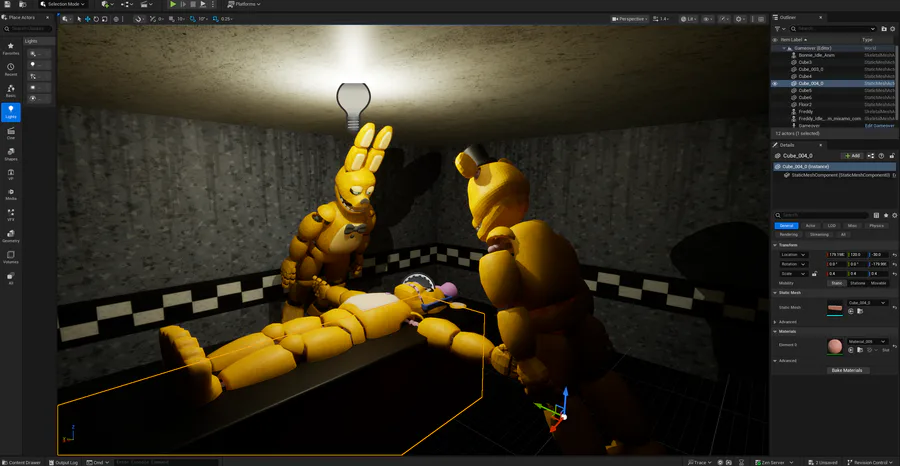
Task: Open the Volumes category in Place Actors
Action: click(10, 257)
